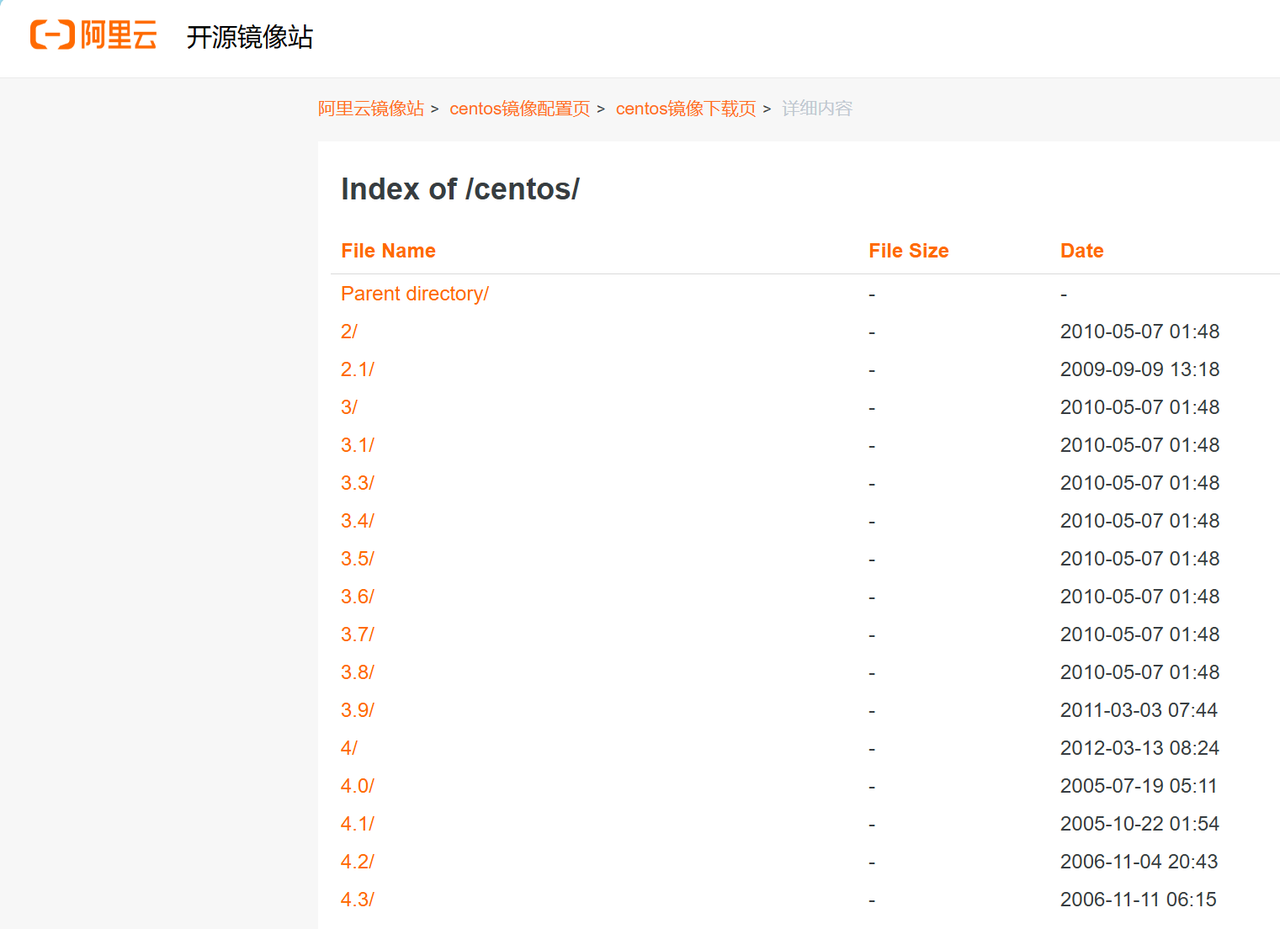The image size is (1280, 929).
Task: Open the 3.5/ directory
Action: [x=358, y=559]
